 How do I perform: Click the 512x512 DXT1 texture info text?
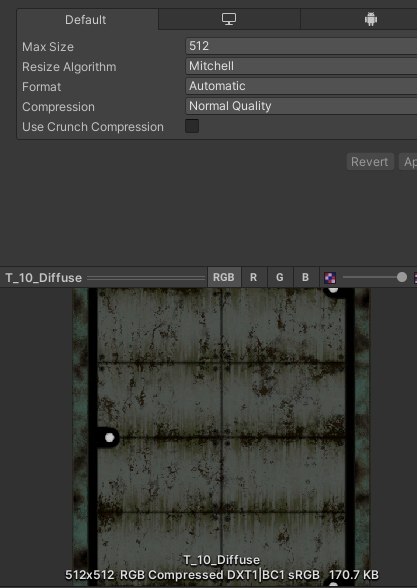pyautogui.click(x=222, y=575)
